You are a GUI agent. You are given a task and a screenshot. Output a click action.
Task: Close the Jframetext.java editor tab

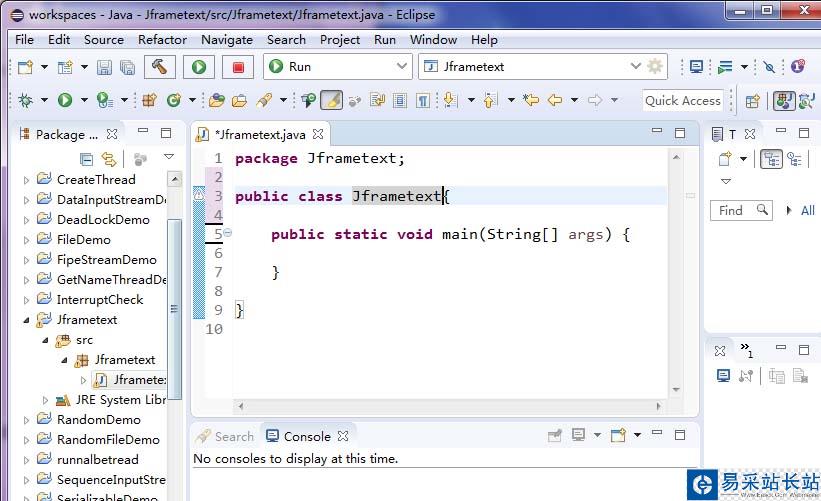pyautogui.click(x=318, y=134)
